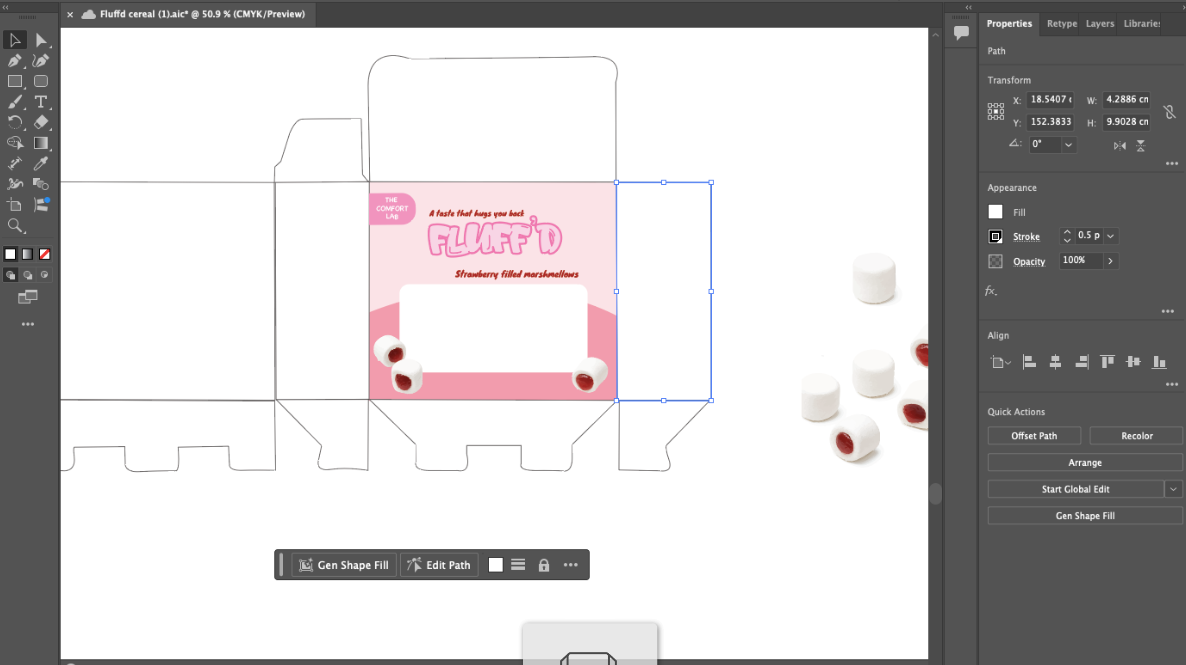Align objects to horizontal left

coord(1029,362)
